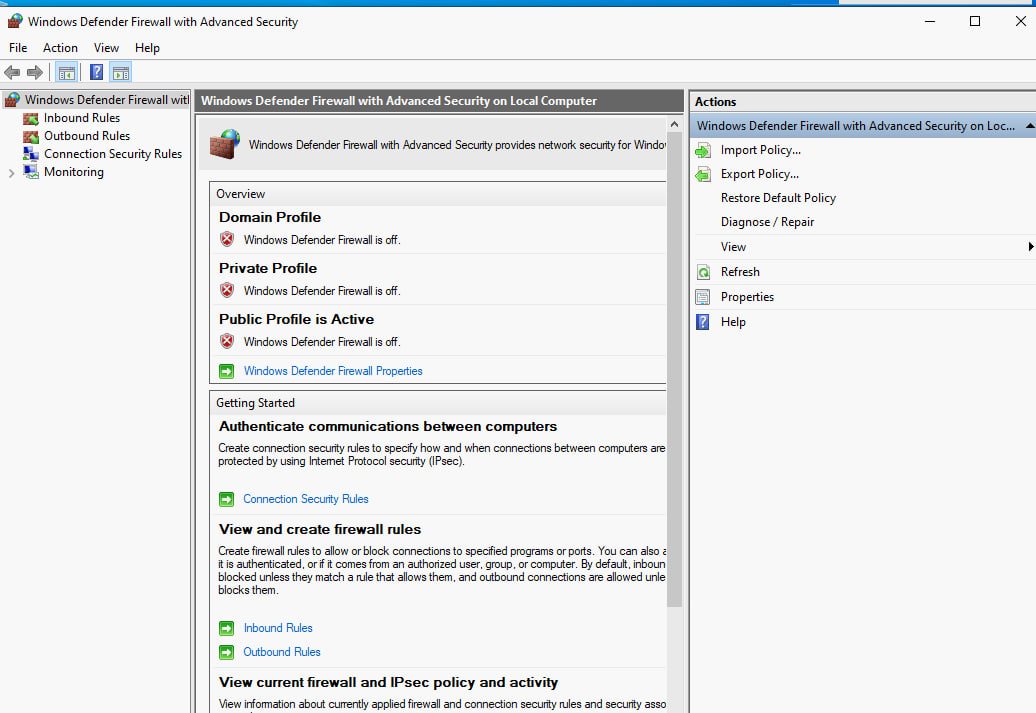Select Outbound Rules in the console tree
Viewport: 1036px width, 713px height.
pos(87,136)
